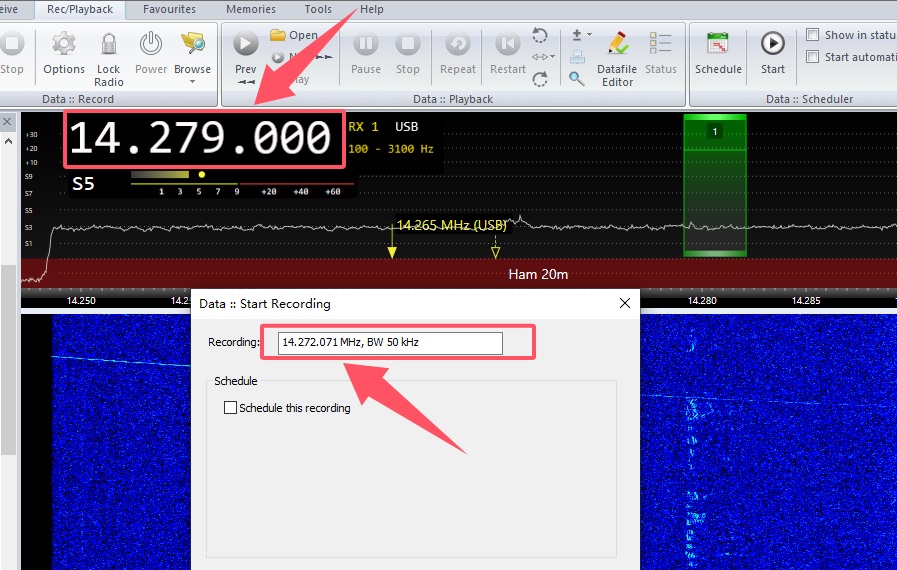Expand the plus-minus dropdown arrow
The width and height of the screenshot is (897, 570).
tap(589, 35)
